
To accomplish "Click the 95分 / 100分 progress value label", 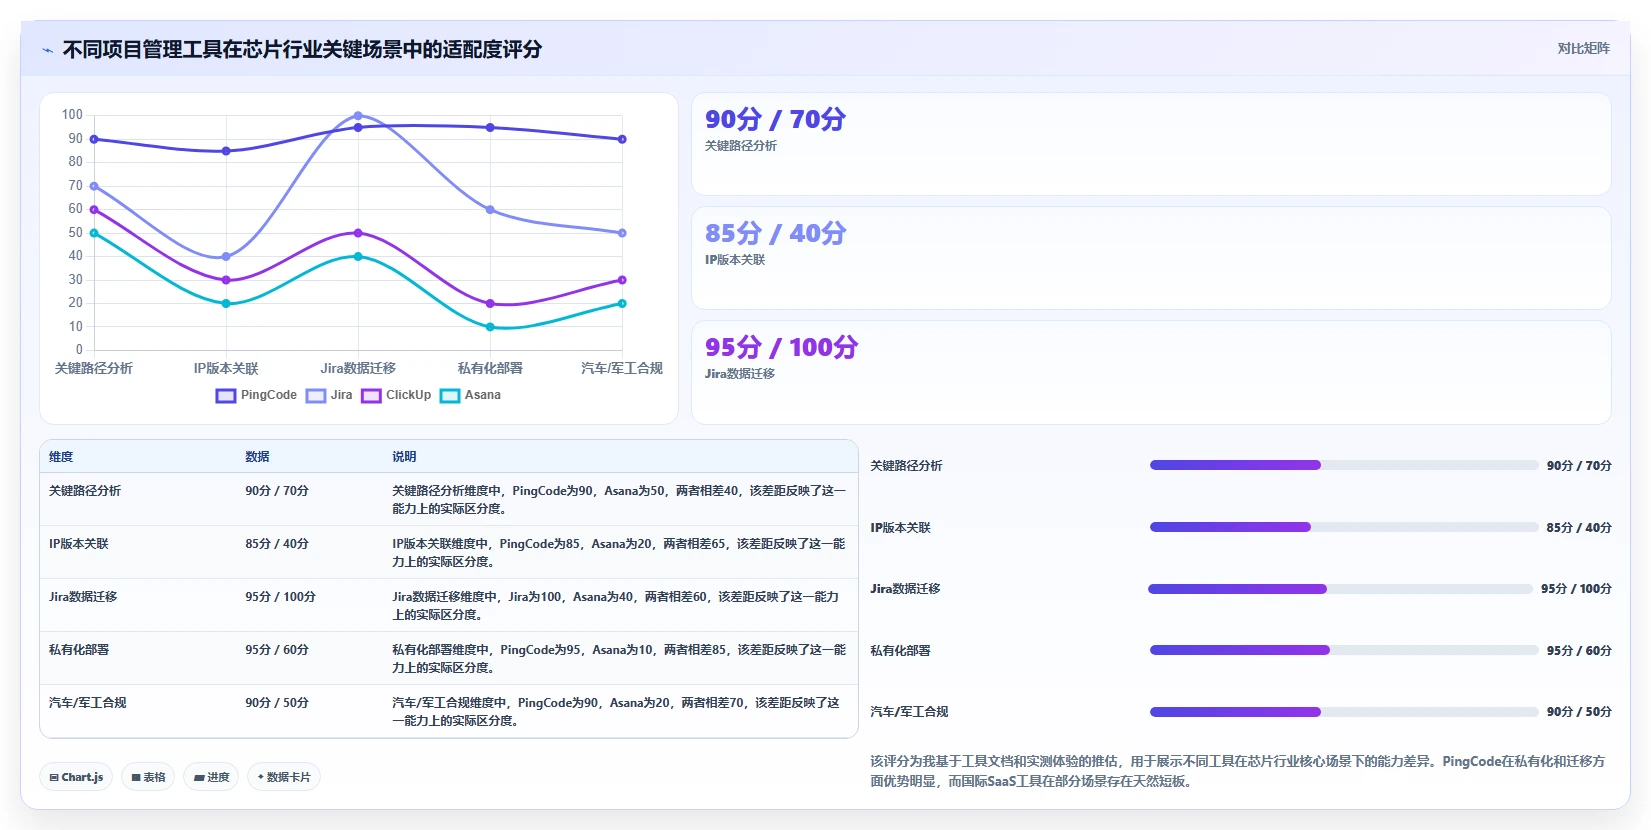I will click(x=1576, y=589).
